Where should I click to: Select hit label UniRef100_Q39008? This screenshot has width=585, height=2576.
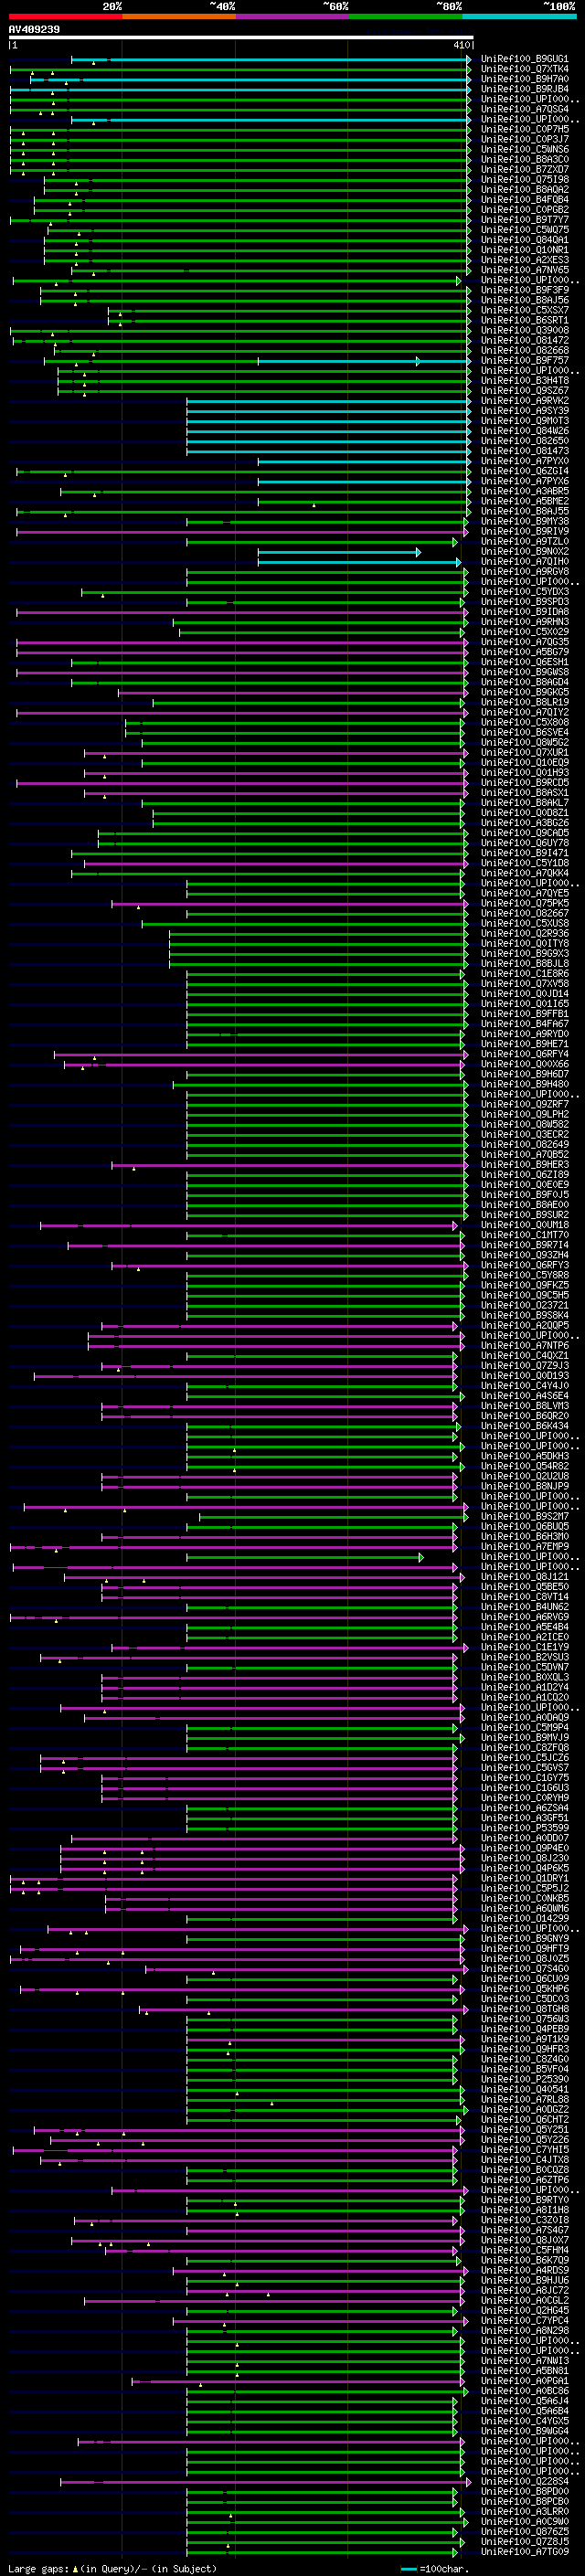pos(524,330)
